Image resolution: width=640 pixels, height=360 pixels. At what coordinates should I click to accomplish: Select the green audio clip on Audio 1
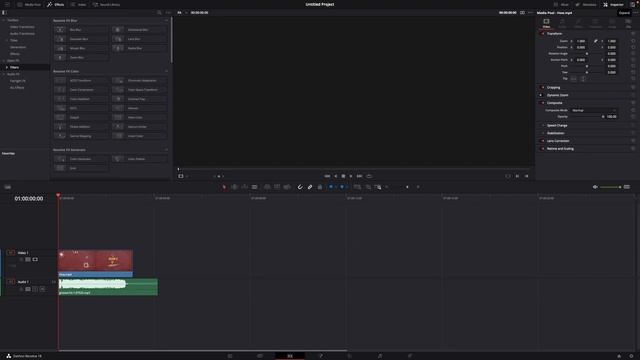108,287
